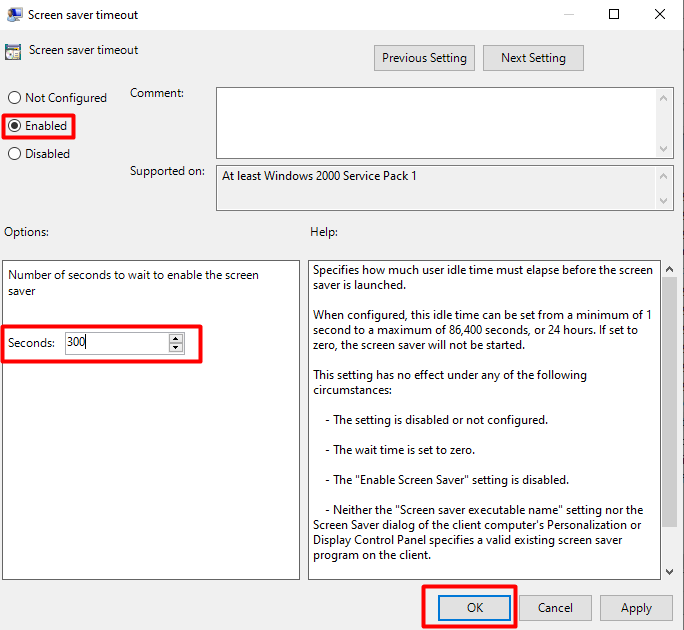Click the title bar window icon
Viewport: 684px width, 630px height.
coord(13,15)
